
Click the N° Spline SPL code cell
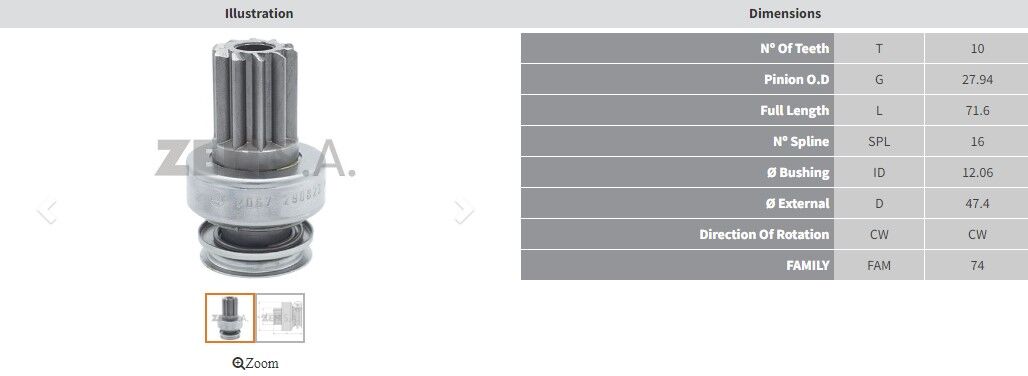point(879,141)
